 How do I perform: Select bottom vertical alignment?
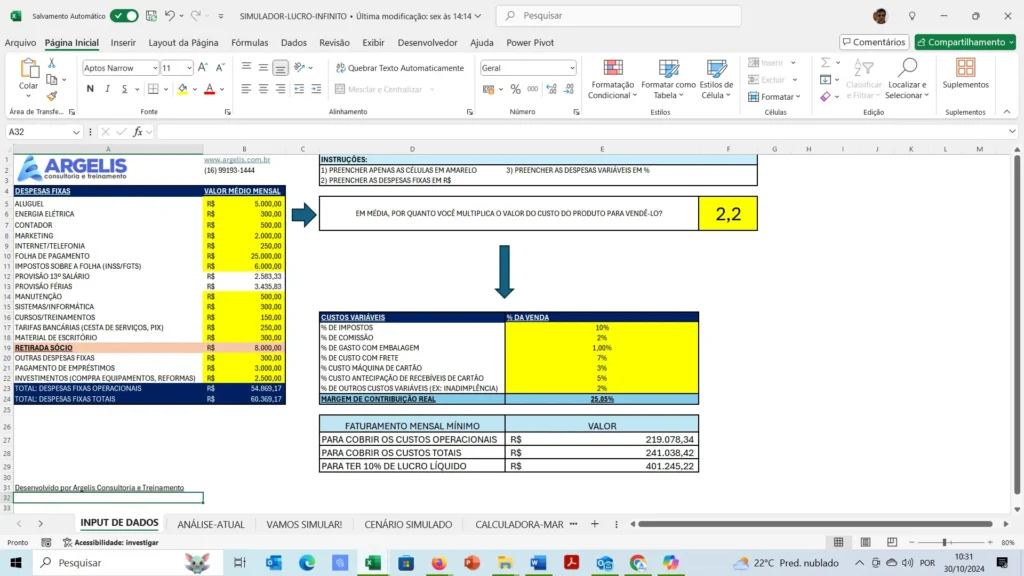[280, 67]
